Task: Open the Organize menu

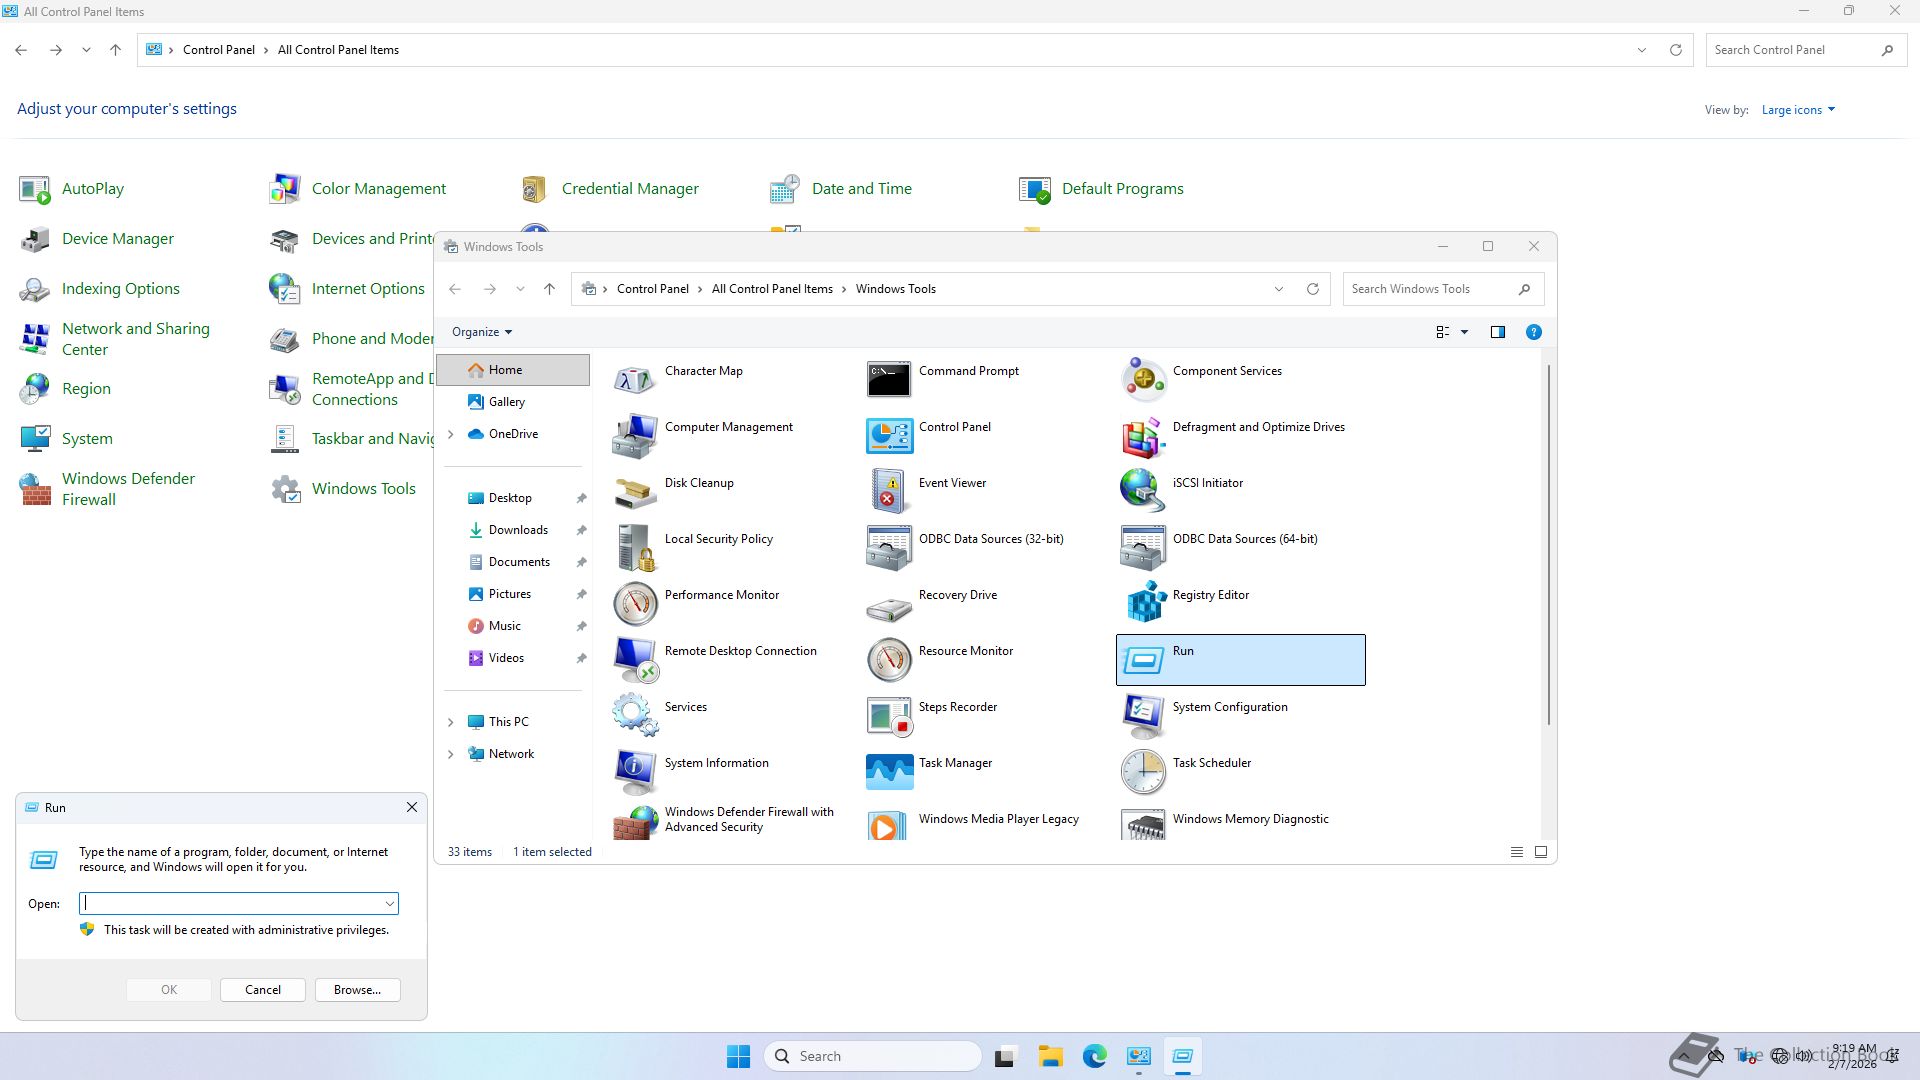Action: [x=481, y=332]
